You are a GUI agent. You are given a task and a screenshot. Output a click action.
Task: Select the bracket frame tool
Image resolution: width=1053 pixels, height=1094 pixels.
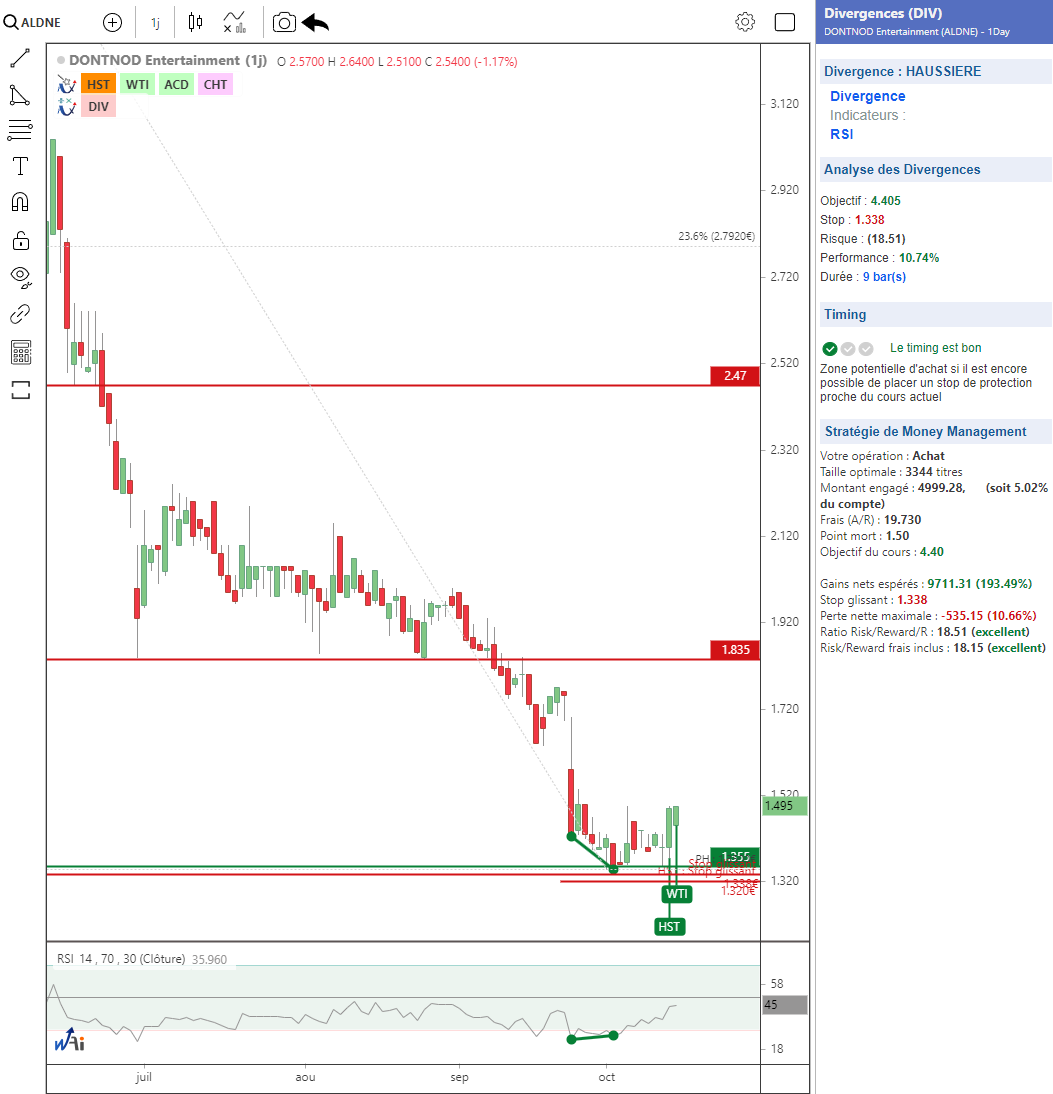click(x=21, y=390)
